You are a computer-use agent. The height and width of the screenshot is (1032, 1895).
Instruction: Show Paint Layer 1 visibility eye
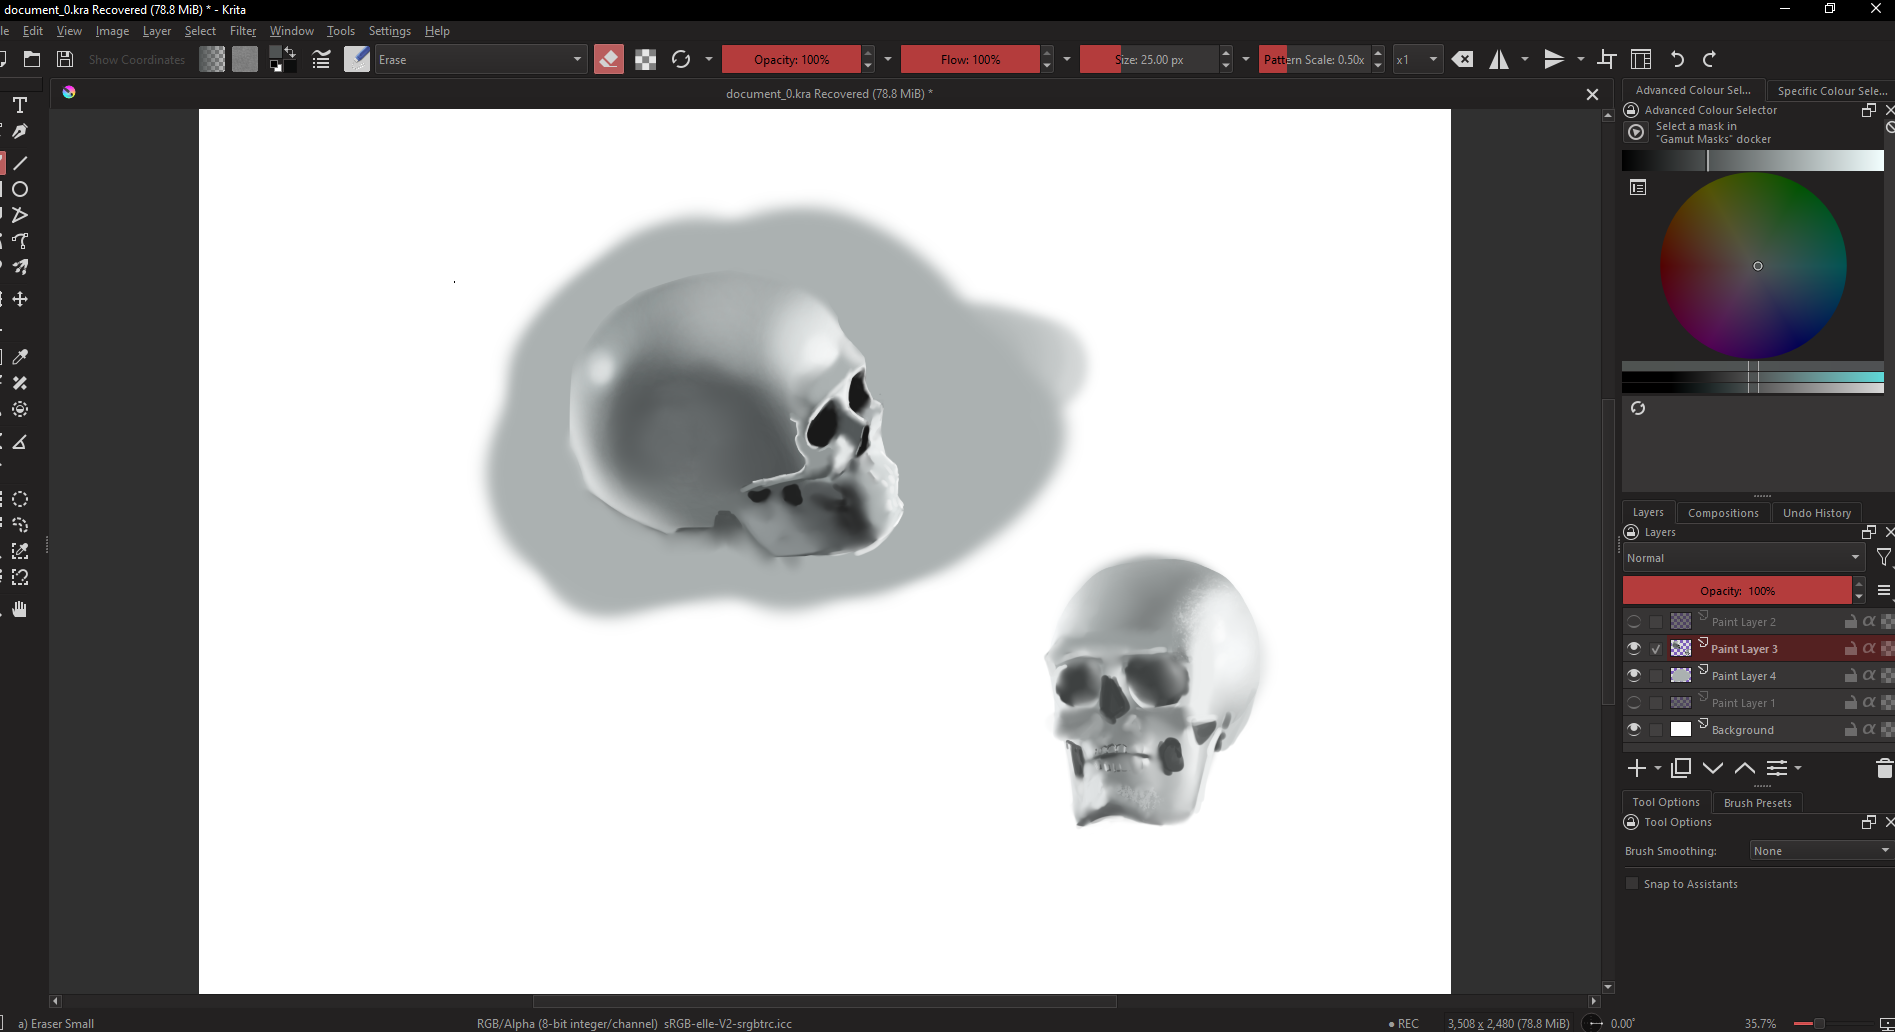pos(1634,702)
